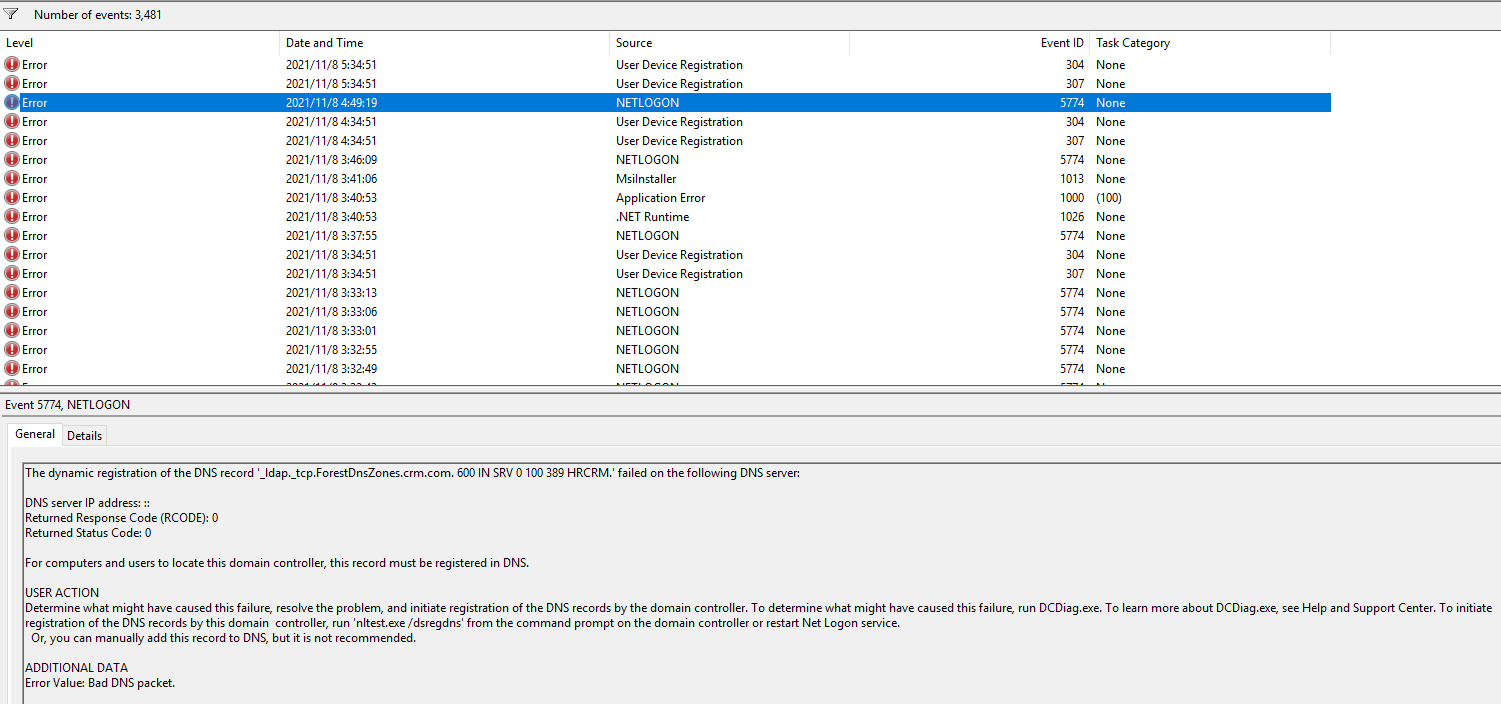The width and height of the screenshot is (1501, 704).
Task: Click the 'DNS server IP address: ::' line
Action: click(x=87, y=503)
